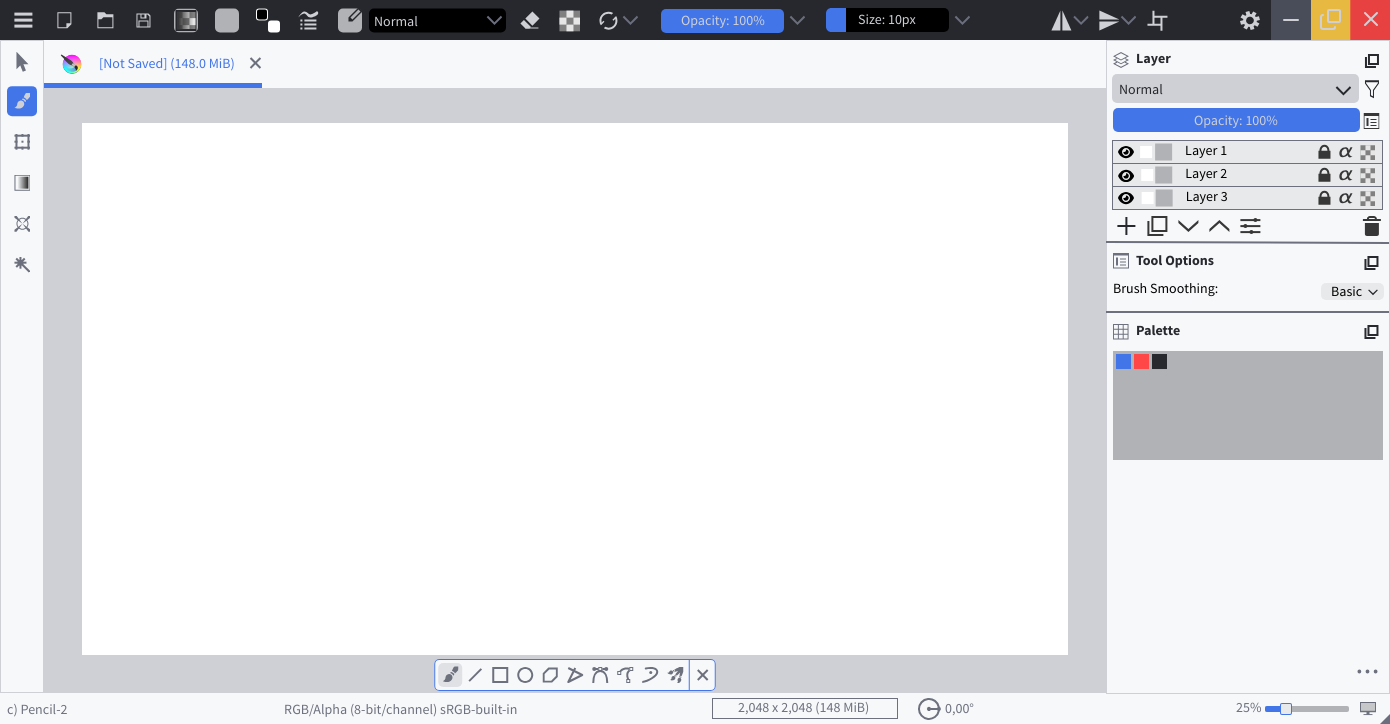Click the Layer panel Opacity: 100% slider

[x=1236, y=120]
